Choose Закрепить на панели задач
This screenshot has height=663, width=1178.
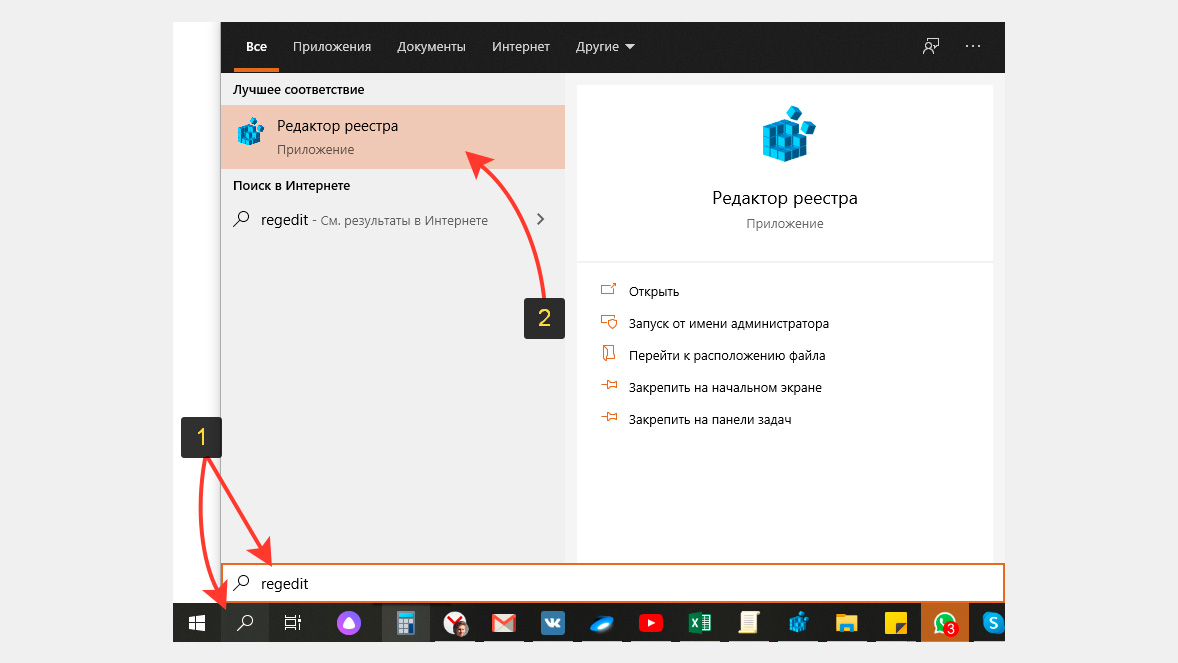[x=710, y=419]
